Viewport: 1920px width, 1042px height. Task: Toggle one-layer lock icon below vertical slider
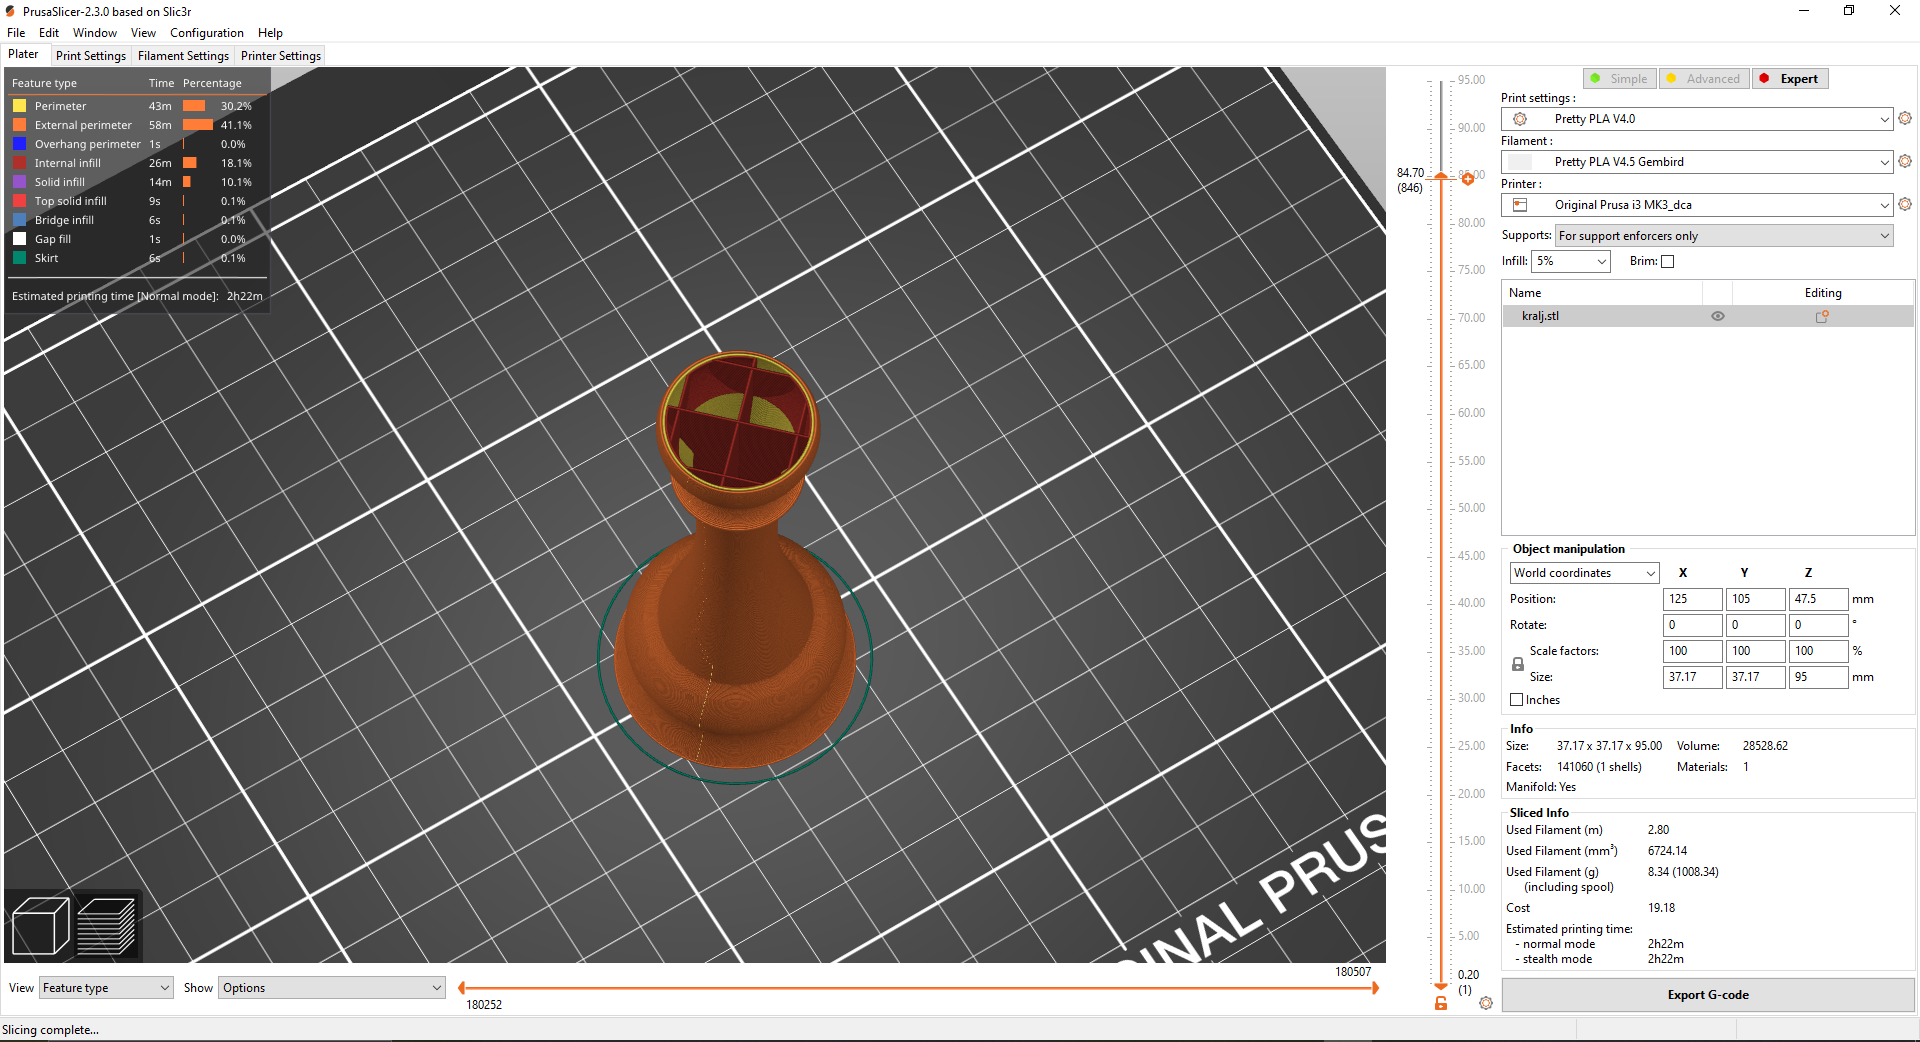[1441, 1003]
